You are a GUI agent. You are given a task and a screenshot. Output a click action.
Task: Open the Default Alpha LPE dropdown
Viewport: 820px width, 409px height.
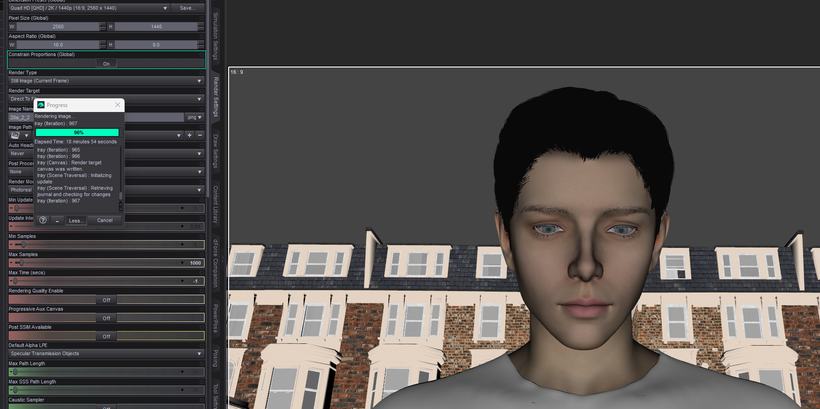click(106, 354)
